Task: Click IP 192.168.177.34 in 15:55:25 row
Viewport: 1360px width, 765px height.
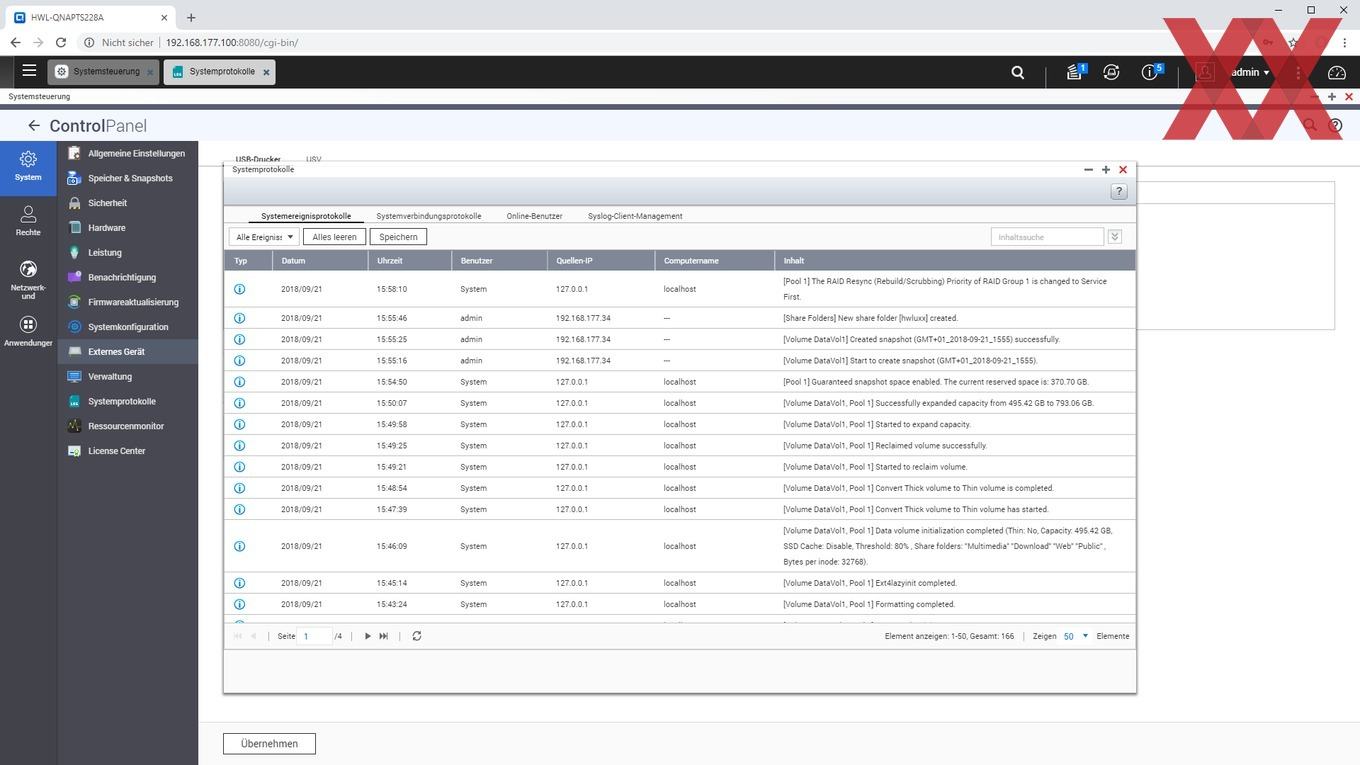Action: [583, 339]
